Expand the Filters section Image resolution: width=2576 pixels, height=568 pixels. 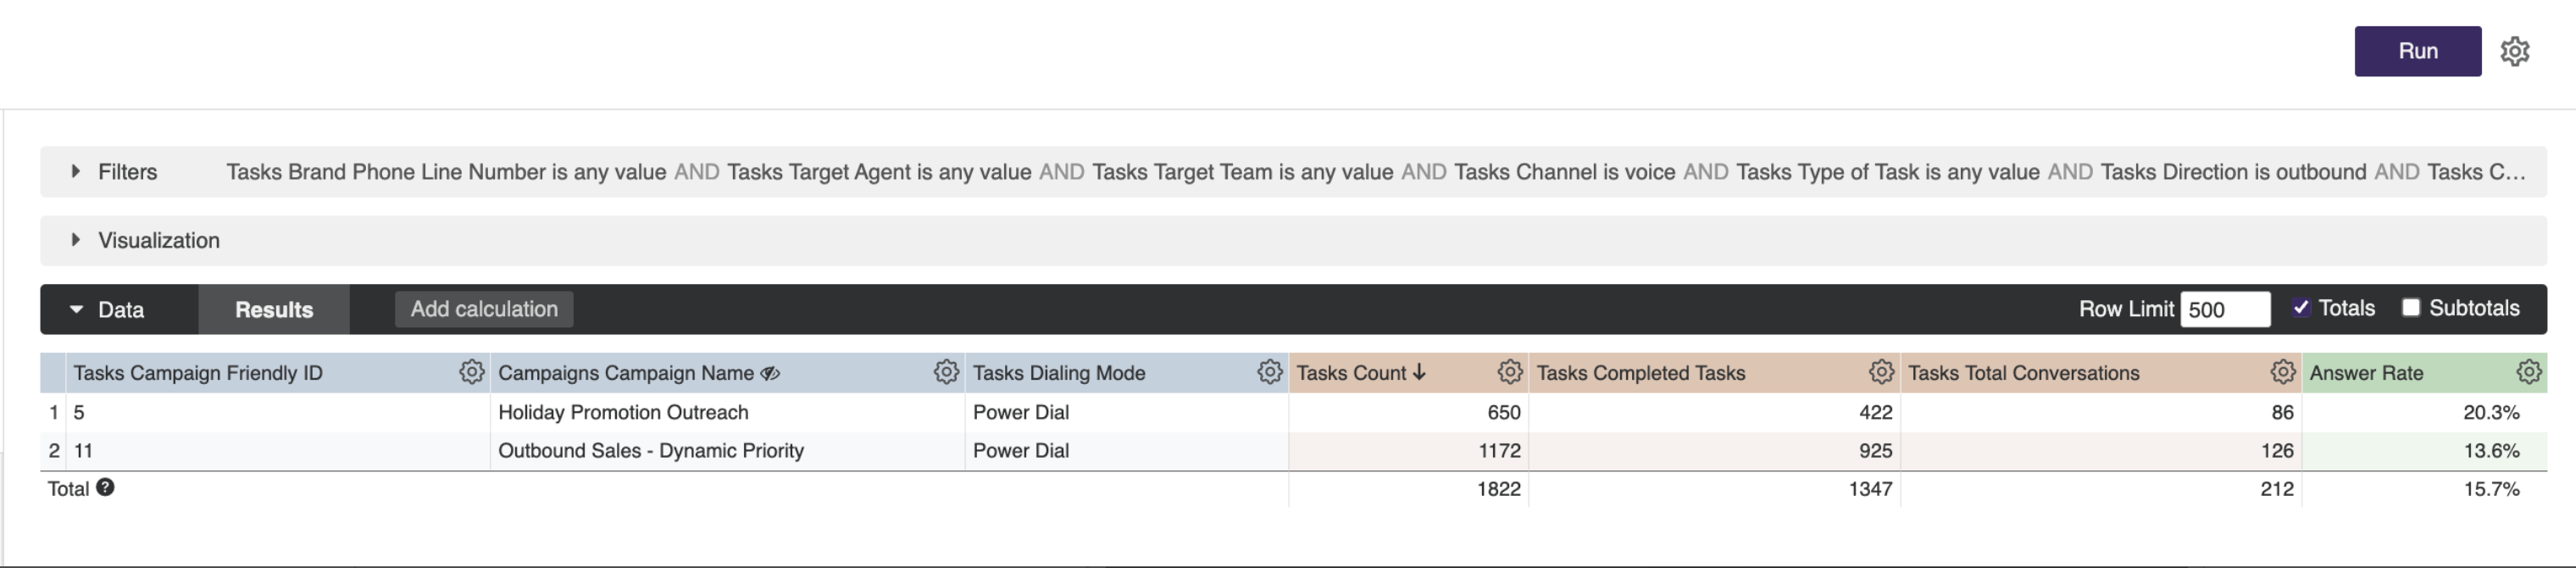click(76, 171)
